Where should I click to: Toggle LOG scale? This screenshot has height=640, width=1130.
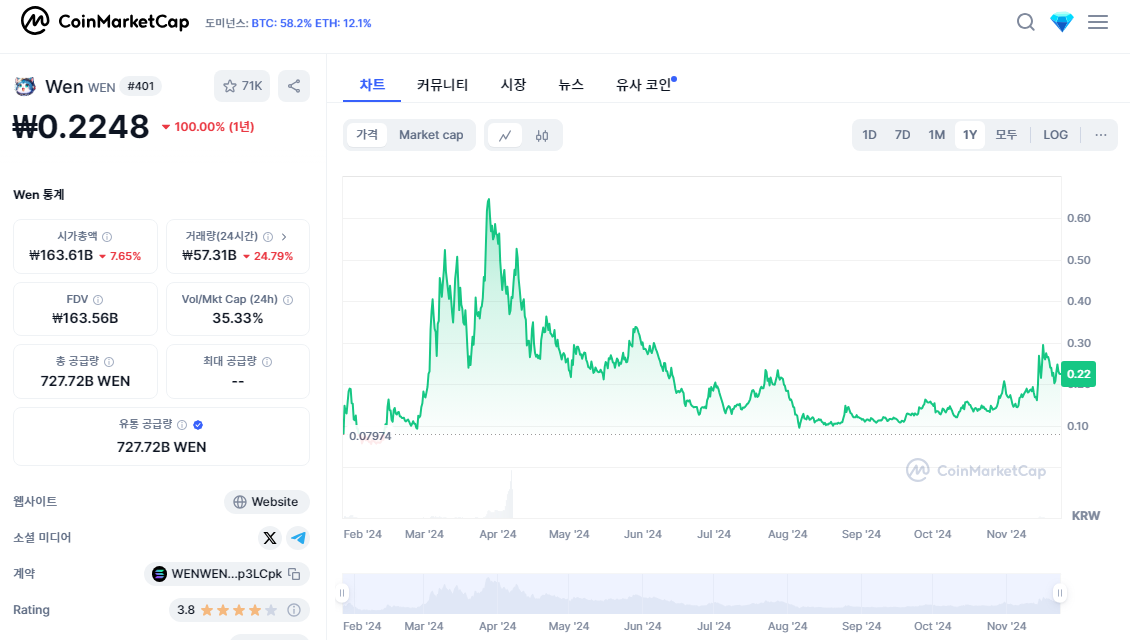coord(1055,135)
